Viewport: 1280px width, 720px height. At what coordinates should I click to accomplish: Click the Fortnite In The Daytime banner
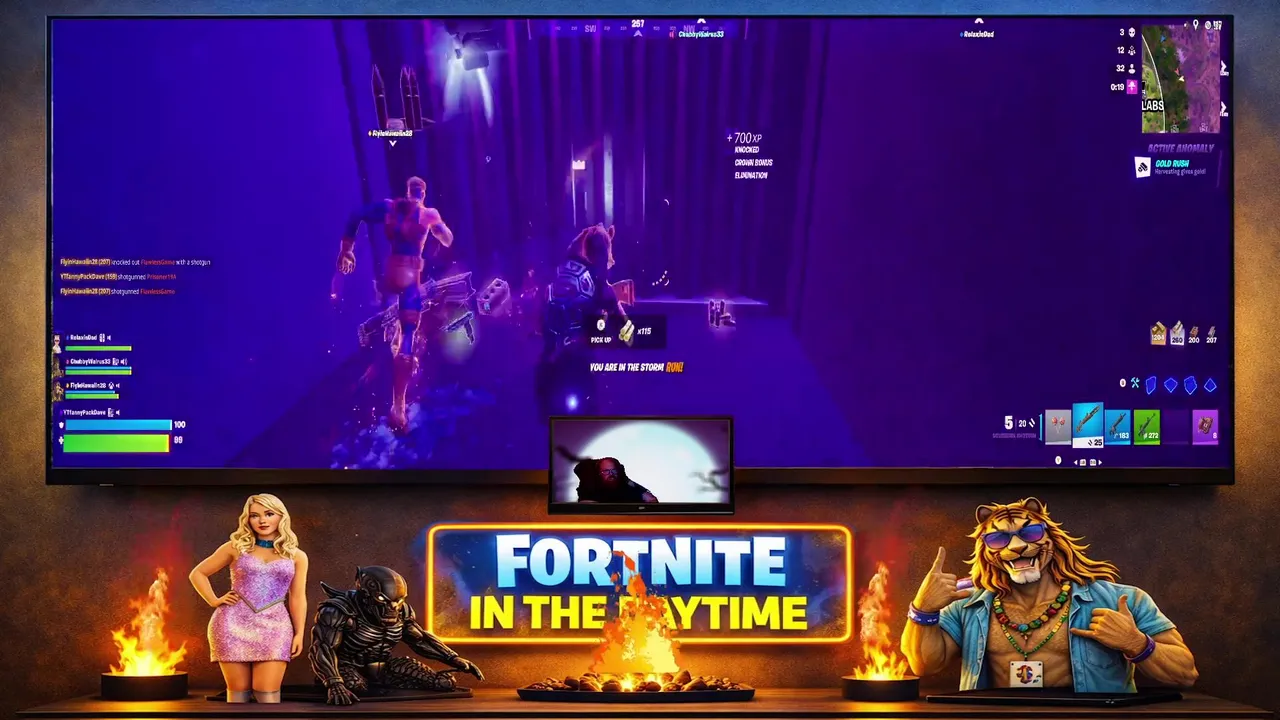(640, 585)
